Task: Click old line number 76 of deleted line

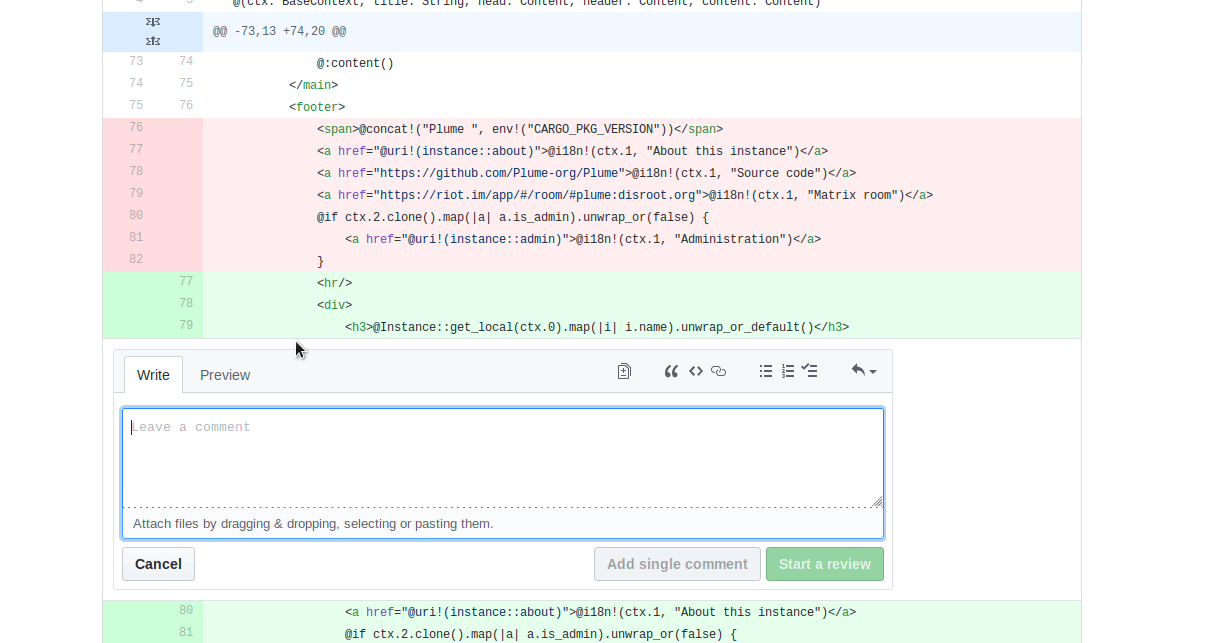Action: pyautogui.click(x=135, y=128)
